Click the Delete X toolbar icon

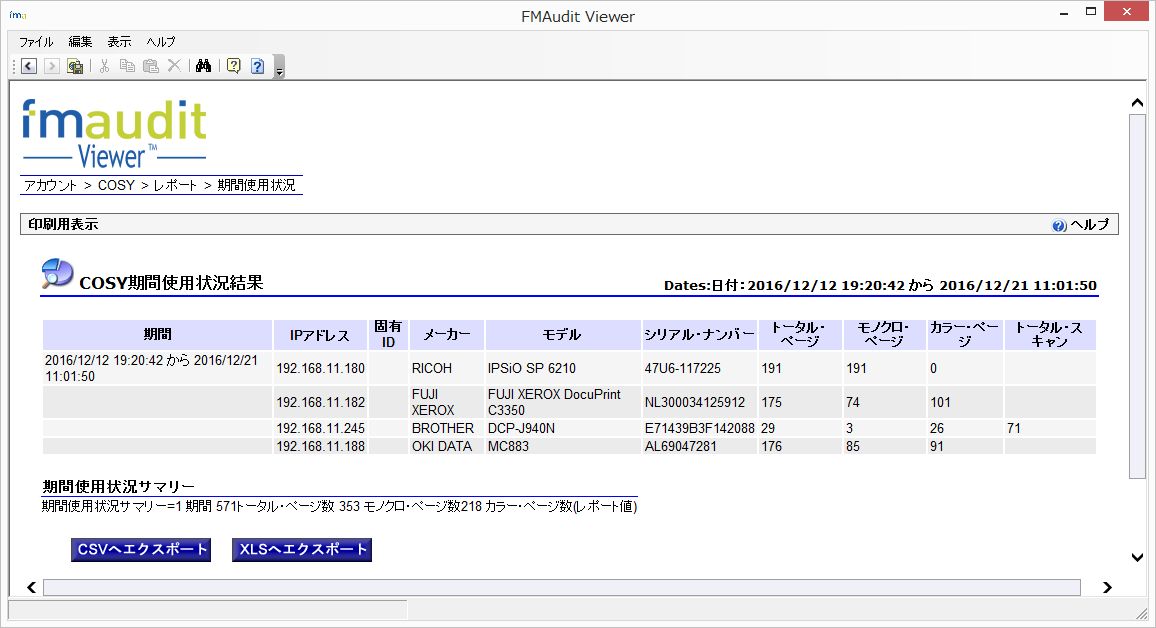(174, 66)
